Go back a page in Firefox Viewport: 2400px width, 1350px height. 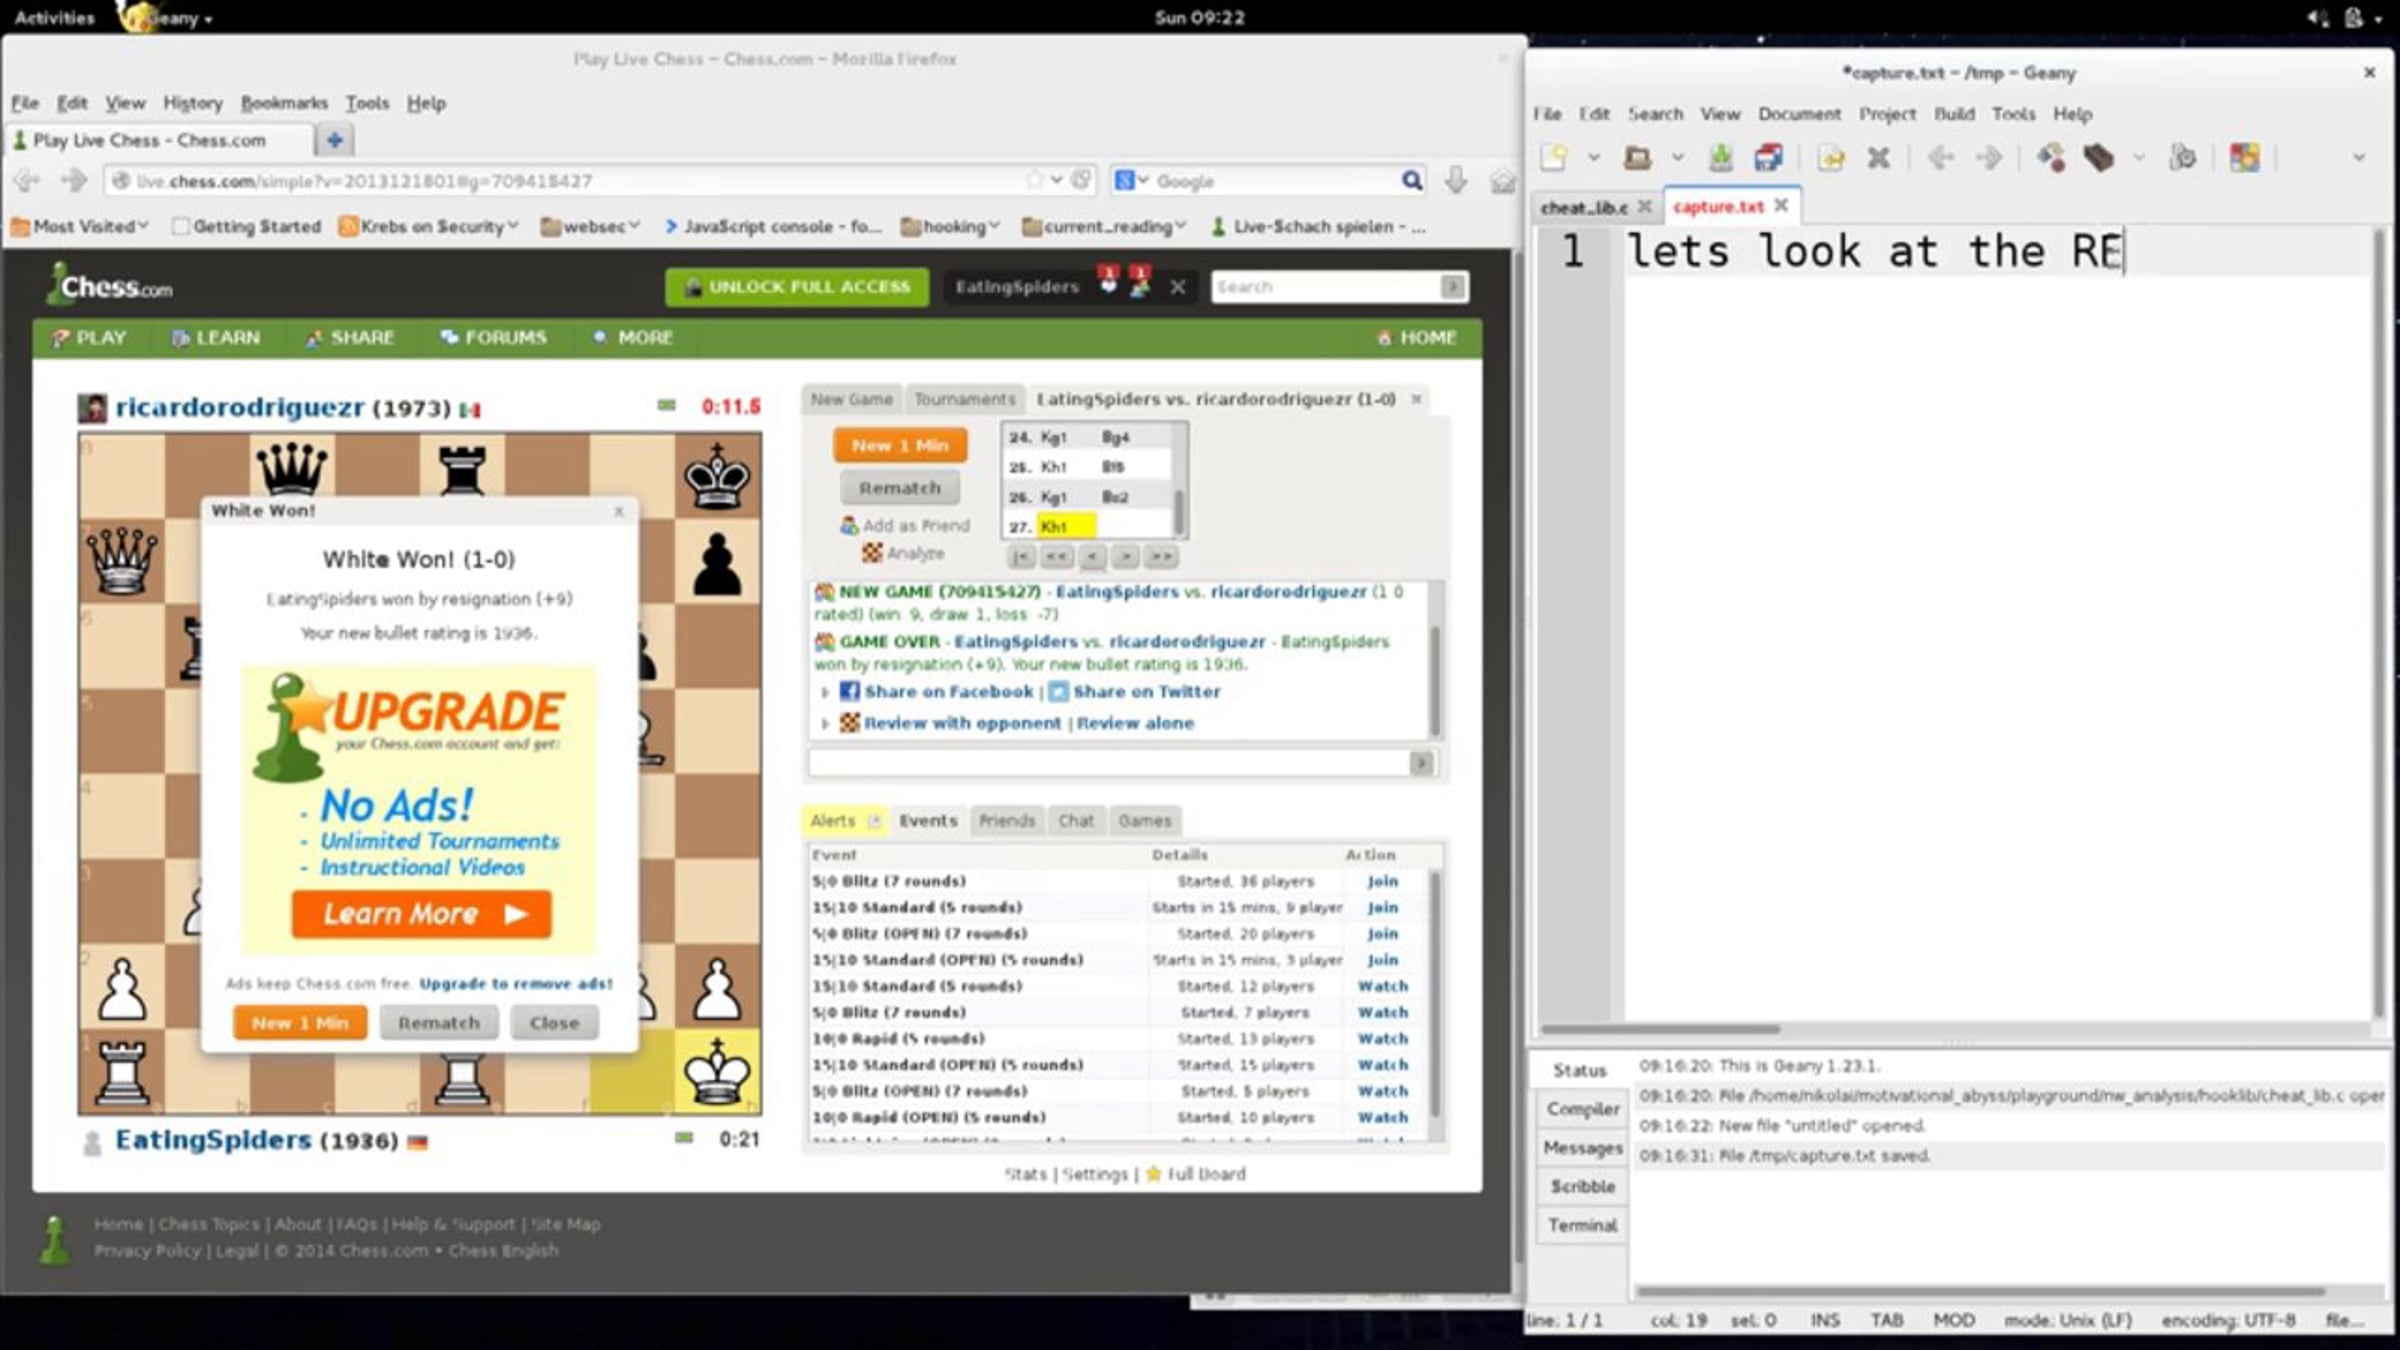(27, 181)
